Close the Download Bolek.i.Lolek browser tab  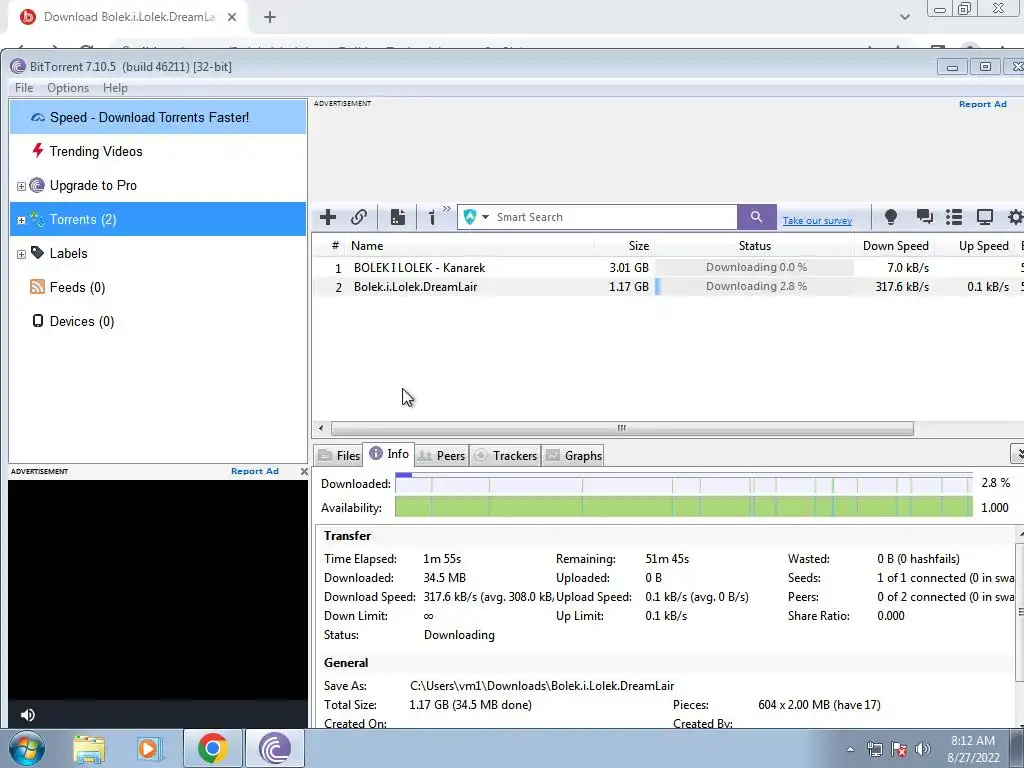coord(232,17)
